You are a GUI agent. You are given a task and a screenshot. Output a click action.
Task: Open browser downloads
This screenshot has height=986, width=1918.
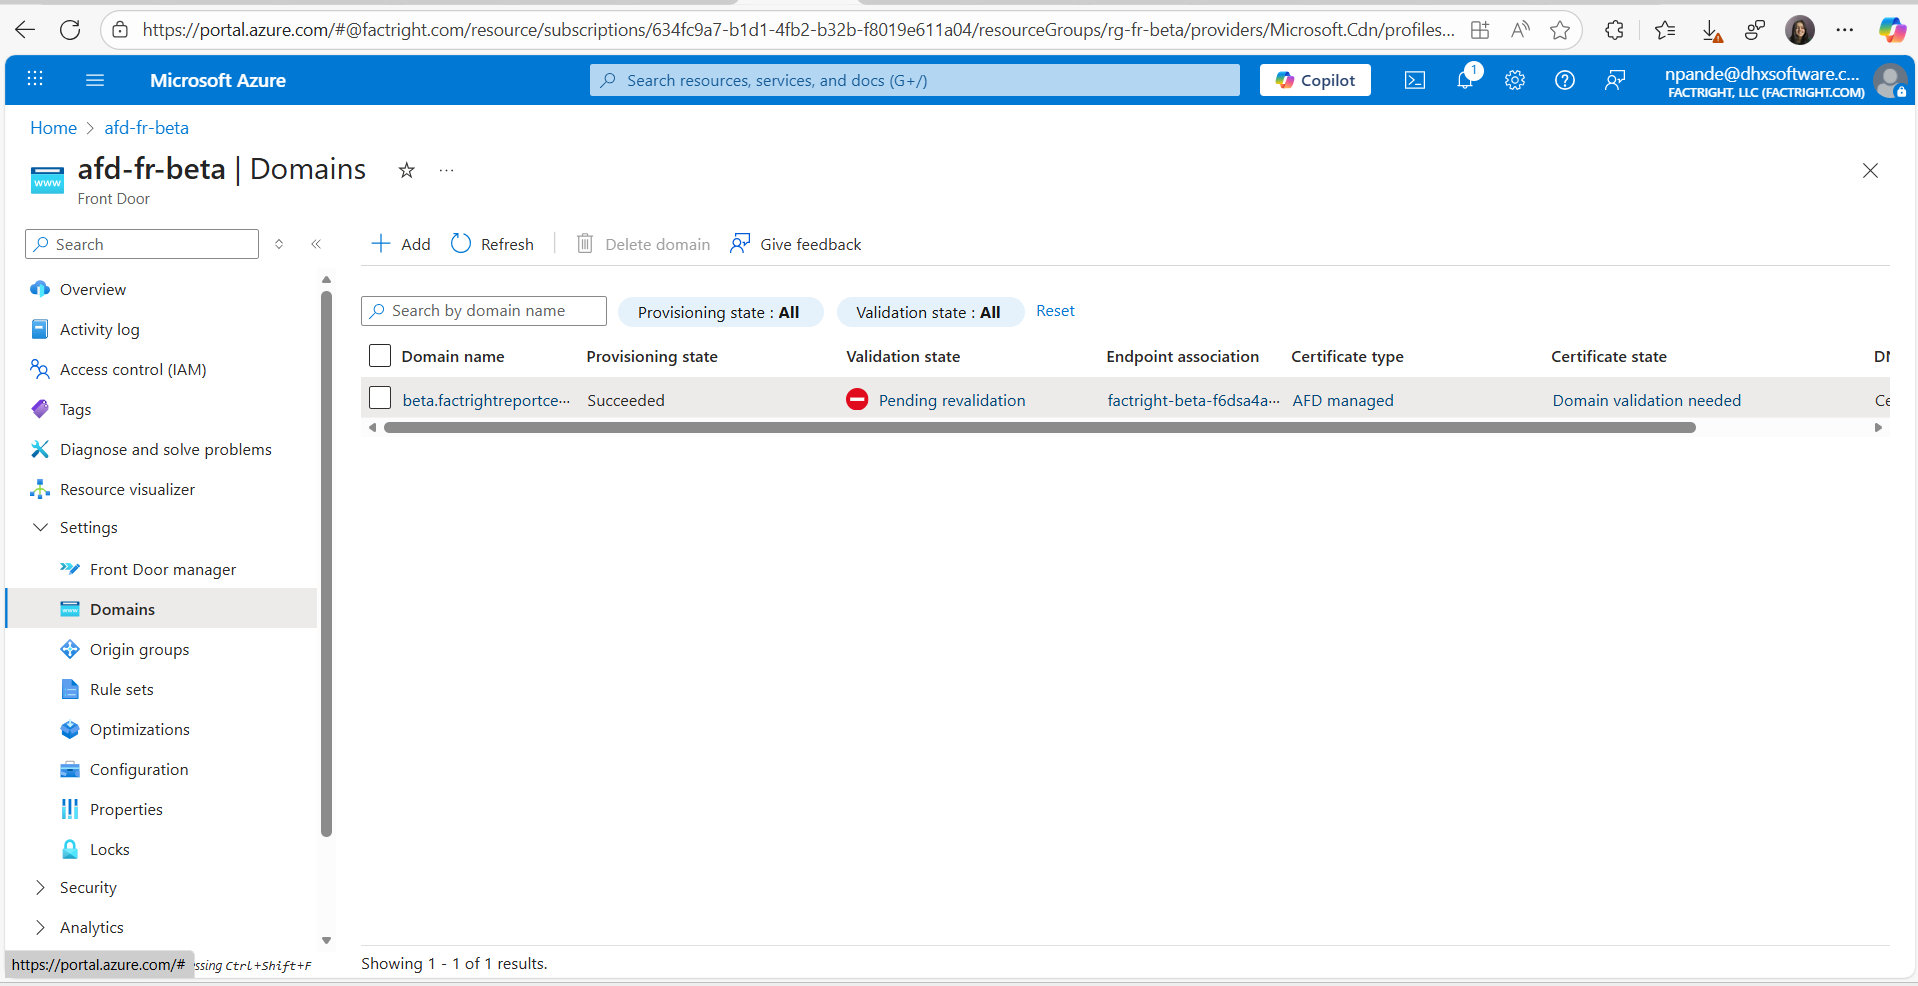1712,32
